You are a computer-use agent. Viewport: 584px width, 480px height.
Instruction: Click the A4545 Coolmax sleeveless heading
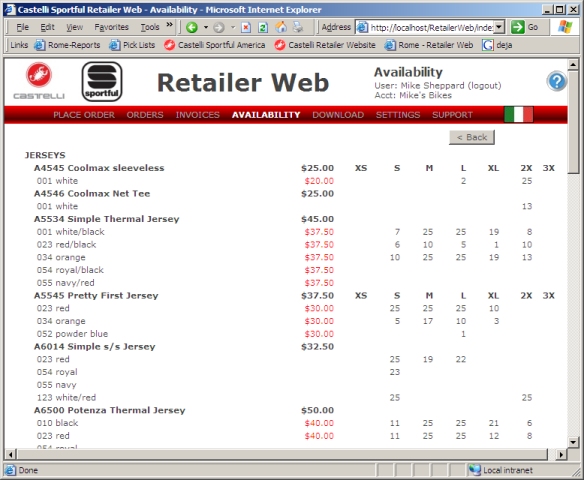click(x=99, y=168)
